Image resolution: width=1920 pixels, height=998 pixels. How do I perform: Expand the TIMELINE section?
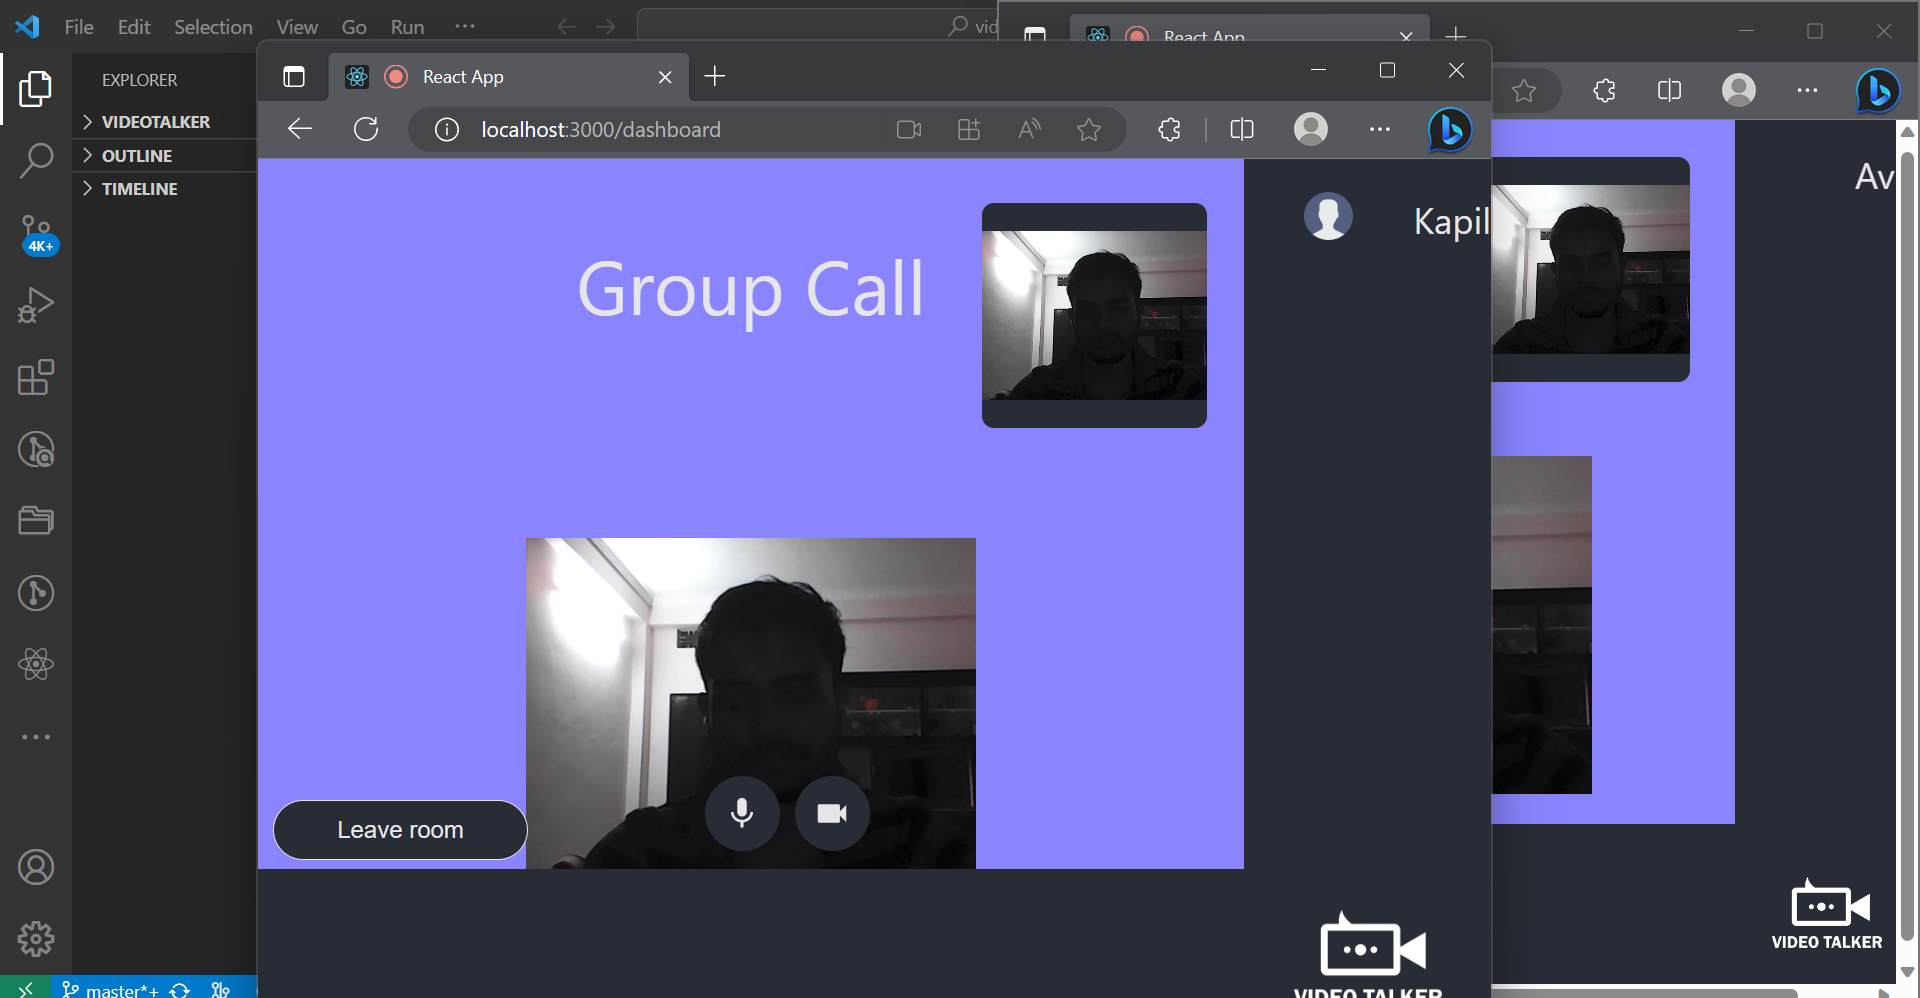pyautogui.click(x=140, y=188)
